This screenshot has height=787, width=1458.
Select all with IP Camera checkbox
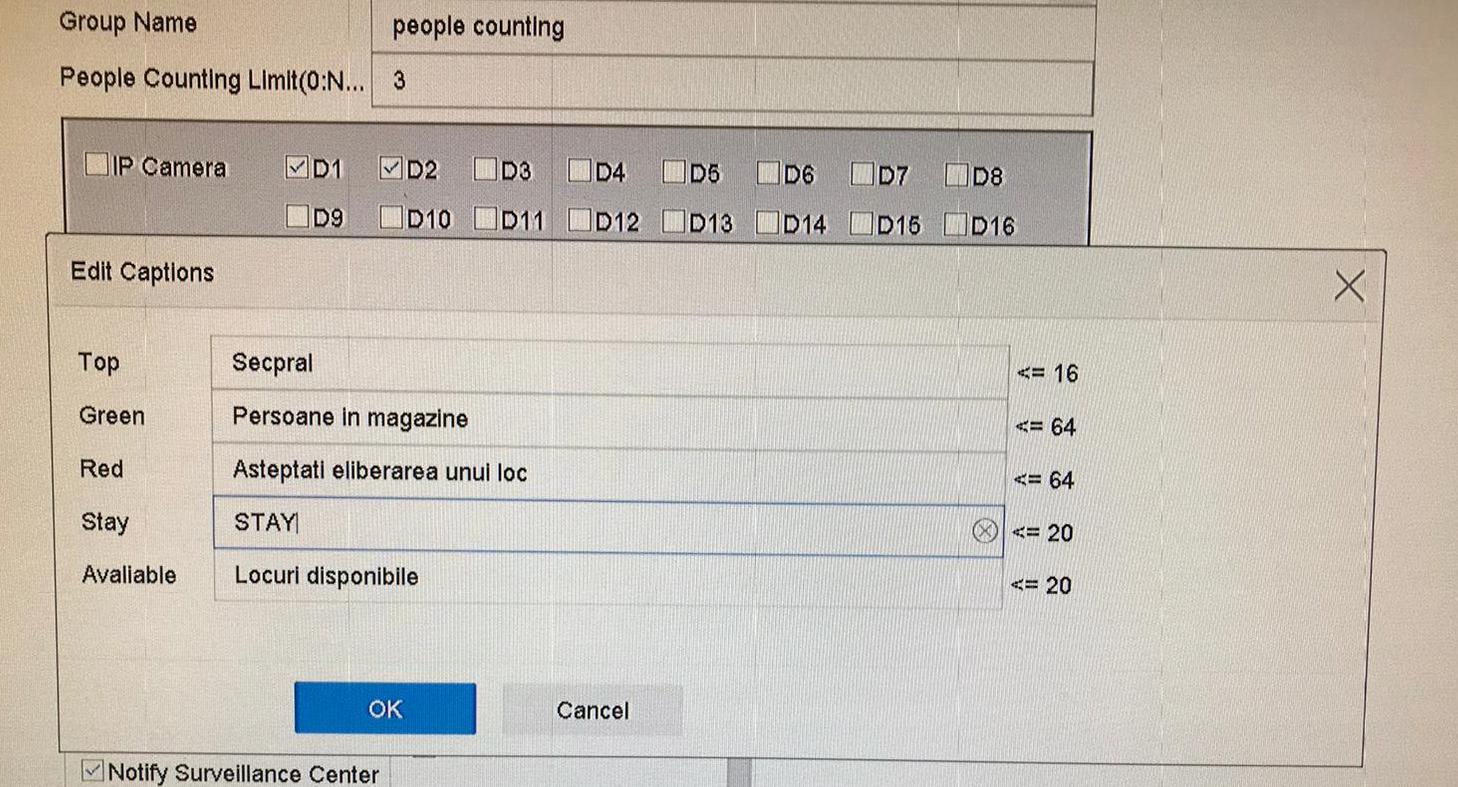(x=97, y=165)
